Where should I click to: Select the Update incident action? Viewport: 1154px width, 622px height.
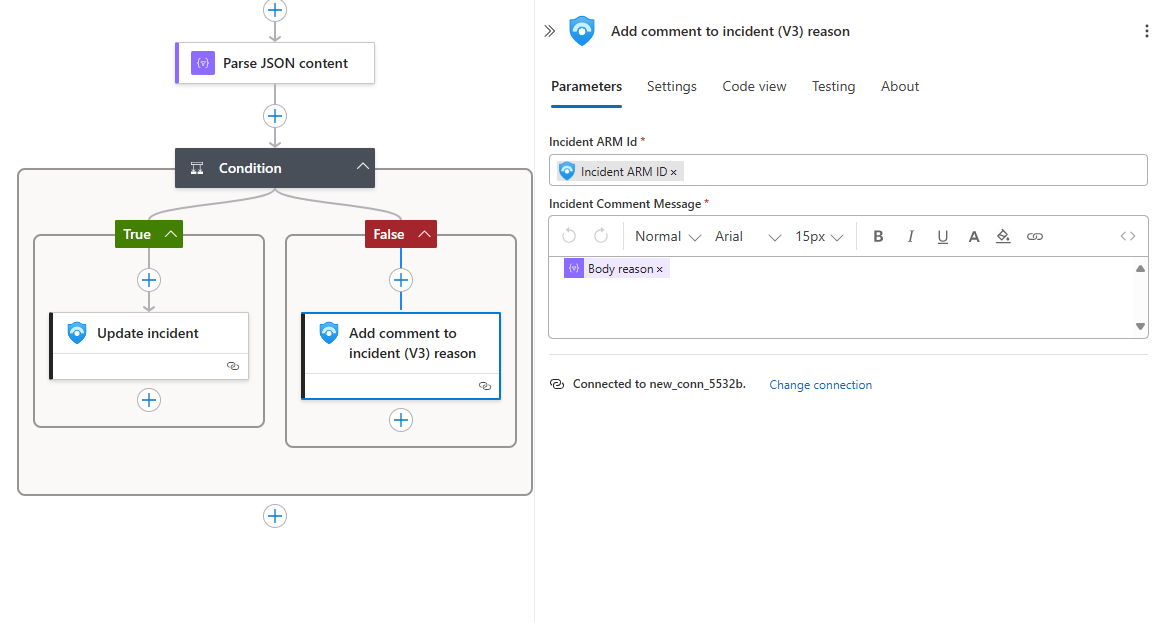click(x=149, y=346)
